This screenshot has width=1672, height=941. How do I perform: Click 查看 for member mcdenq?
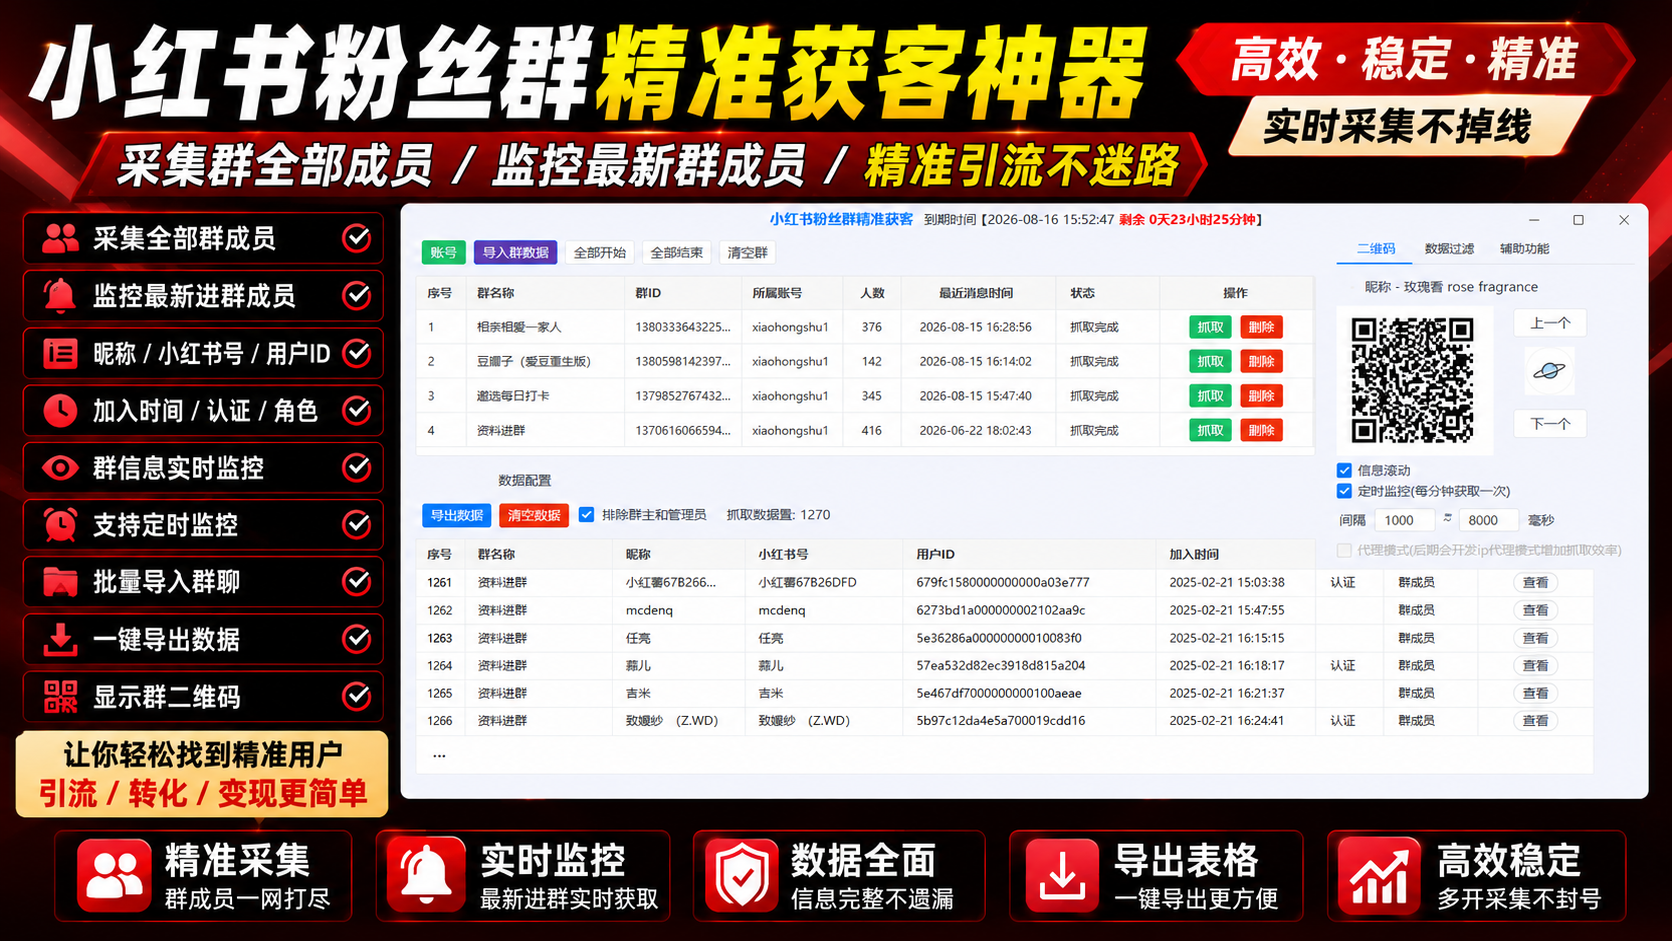click(1535, 610)
